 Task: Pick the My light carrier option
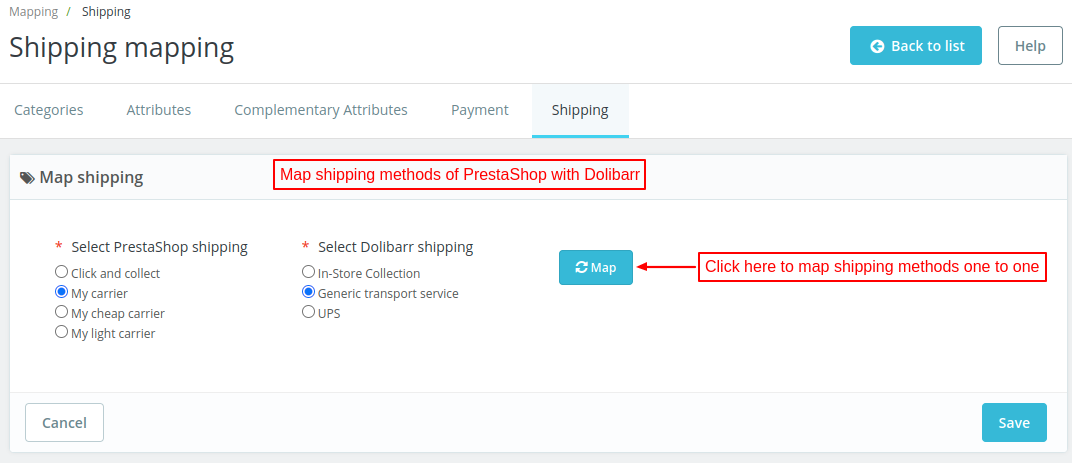point(62,332)
